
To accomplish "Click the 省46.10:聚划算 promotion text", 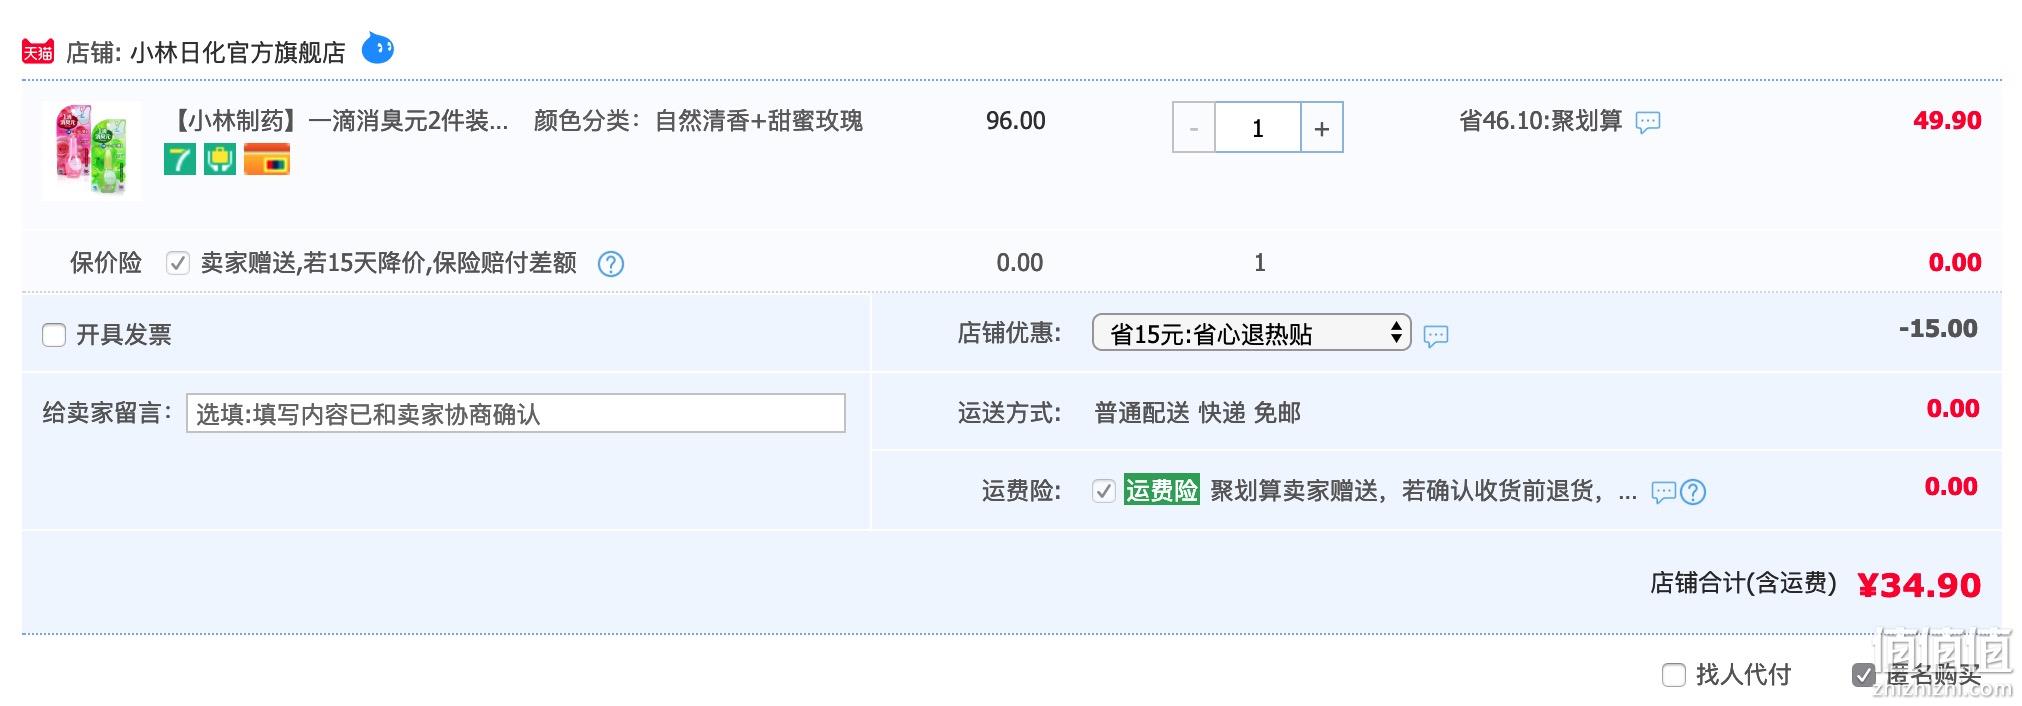I will 1540,121.
